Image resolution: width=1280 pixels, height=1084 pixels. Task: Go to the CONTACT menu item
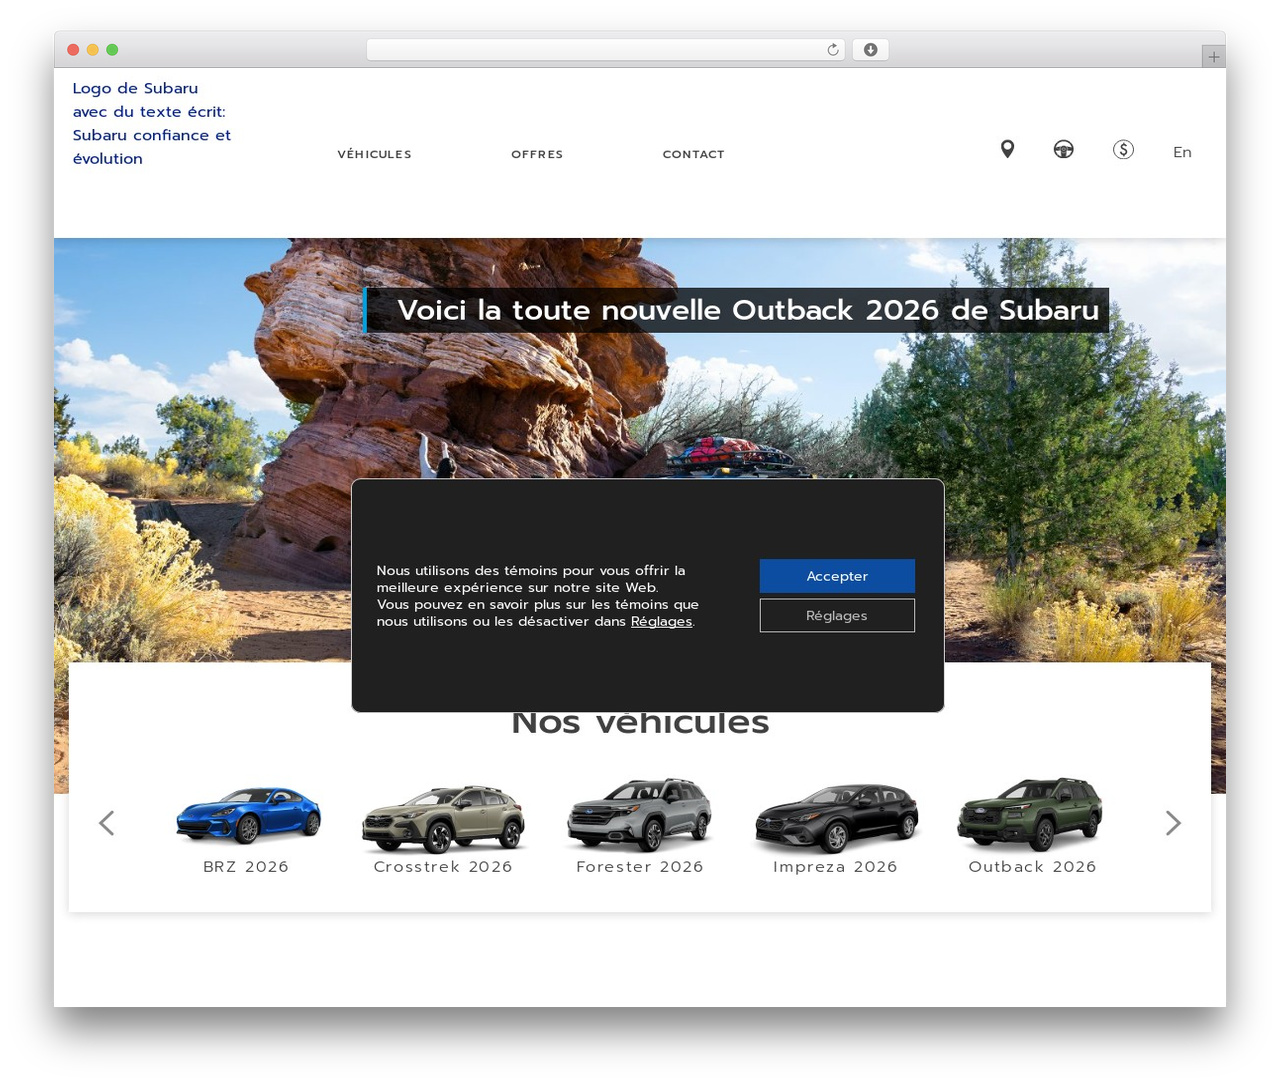(x=693, y=154)
